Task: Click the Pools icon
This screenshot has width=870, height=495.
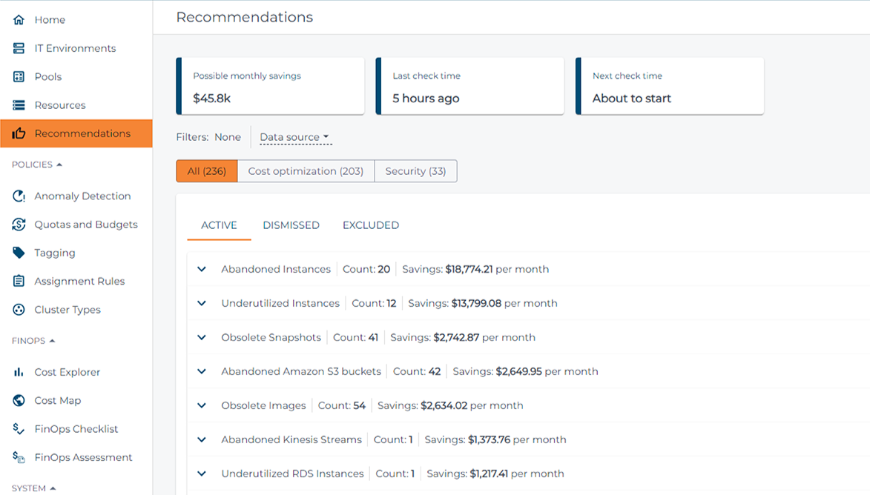Action: click(x=18, y=77)
